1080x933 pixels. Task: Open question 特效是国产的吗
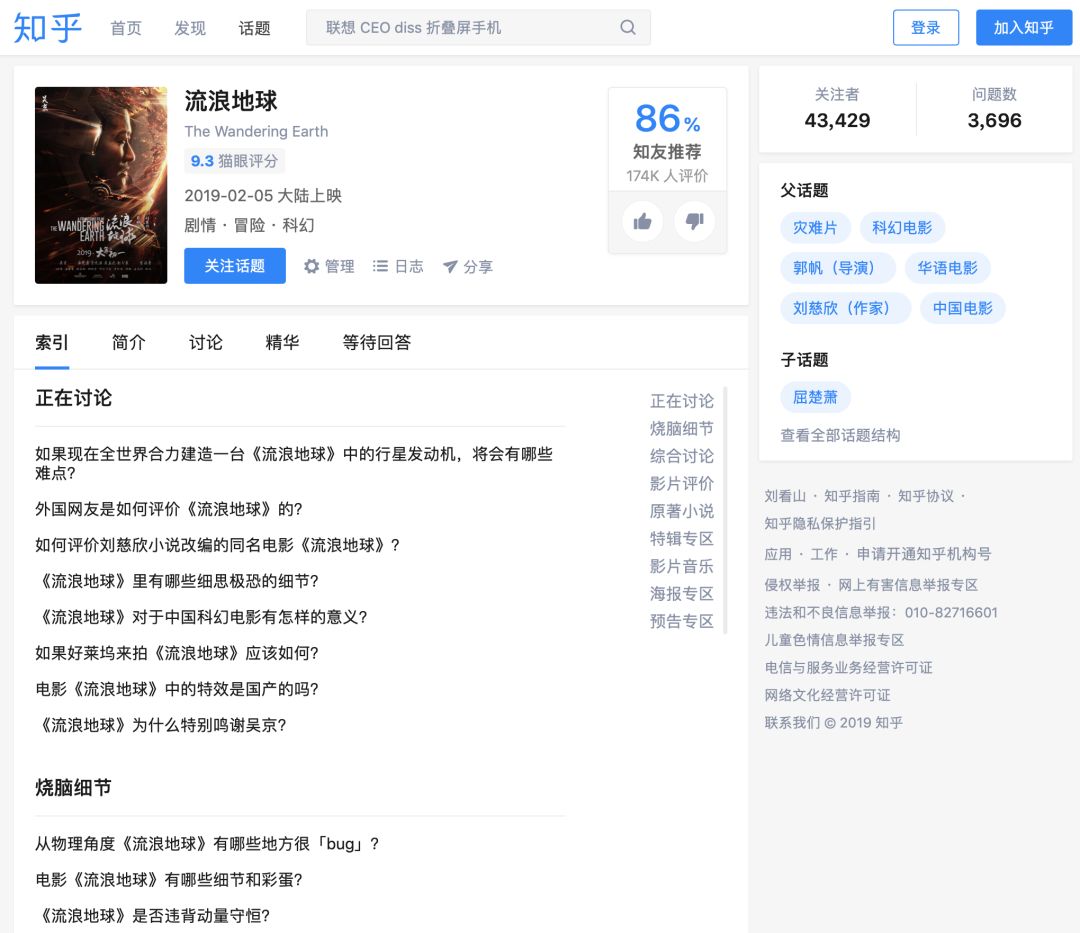point(177,689)
